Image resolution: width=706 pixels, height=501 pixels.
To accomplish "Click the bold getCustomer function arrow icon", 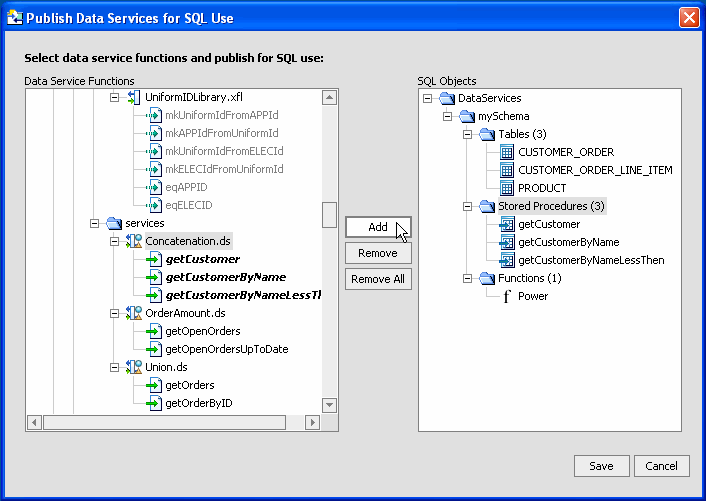I will pyautogui.click(x=154, y=259).
